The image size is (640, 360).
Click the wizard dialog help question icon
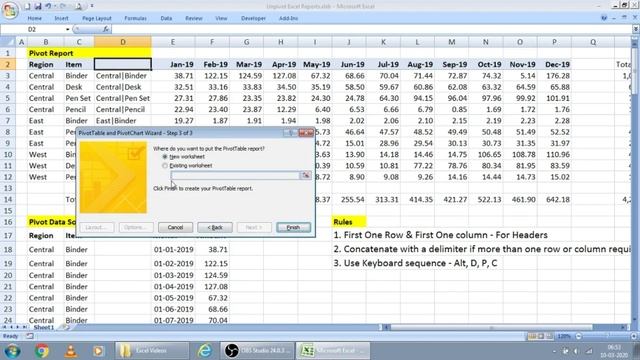coord(291,133)
